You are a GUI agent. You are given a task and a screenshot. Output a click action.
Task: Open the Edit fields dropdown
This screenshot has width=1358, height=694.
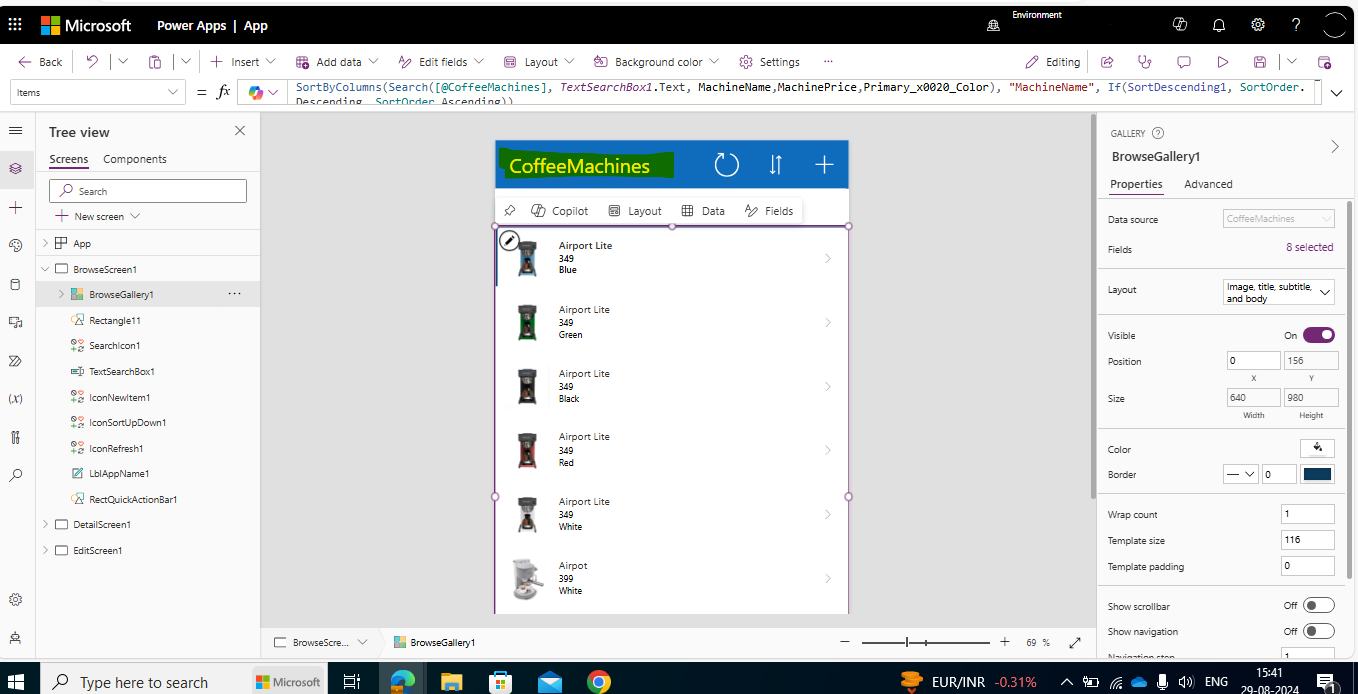click(441, 62)
